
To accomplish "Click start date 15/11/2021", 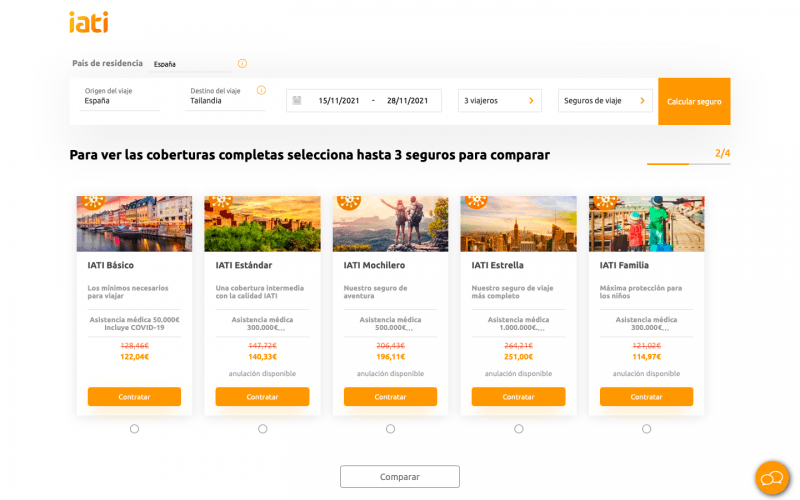I will coord(339,101).
